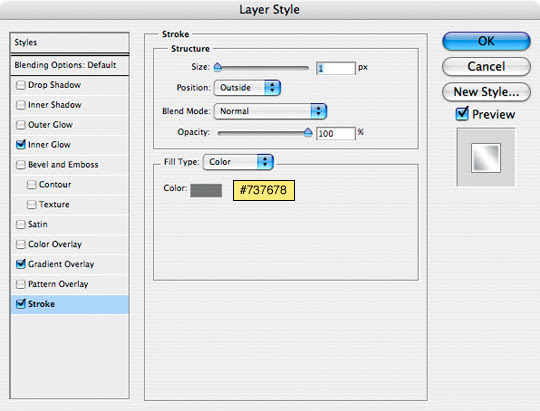Viewport: 540px width, 411px height.
Task: Expand the Fill Type Color dropdown
Action: (x=238, y=162)
